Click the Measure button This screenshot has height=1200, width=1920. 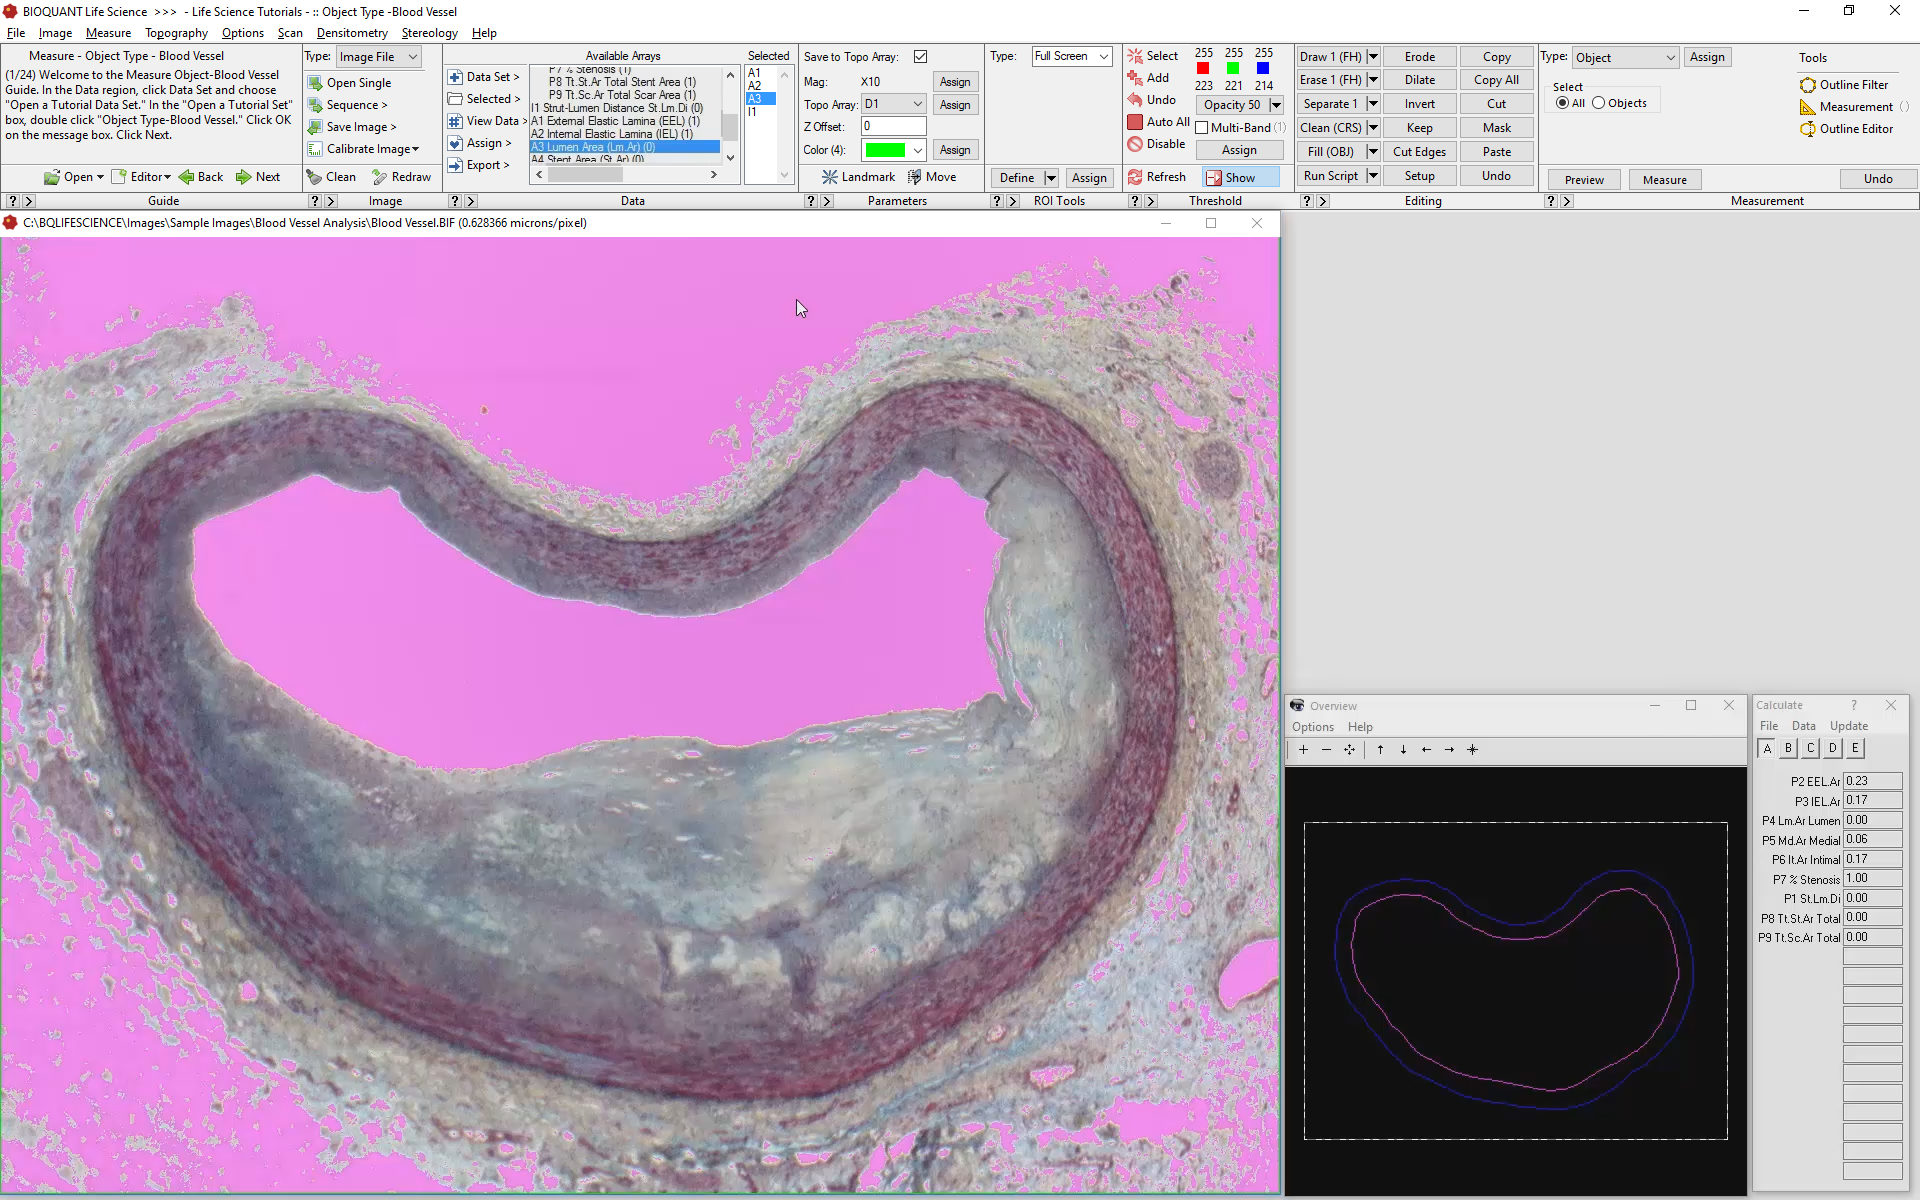click(x=1664, y=180)
